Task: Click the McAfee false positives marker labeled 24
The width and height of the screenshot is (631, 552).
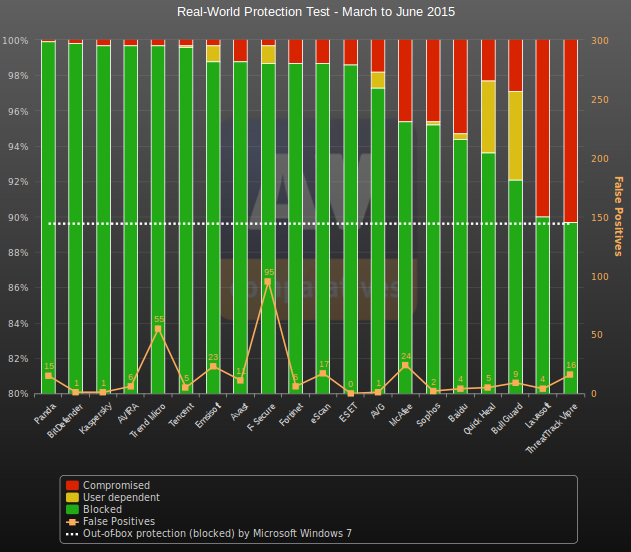Action: tap(405, 366)
